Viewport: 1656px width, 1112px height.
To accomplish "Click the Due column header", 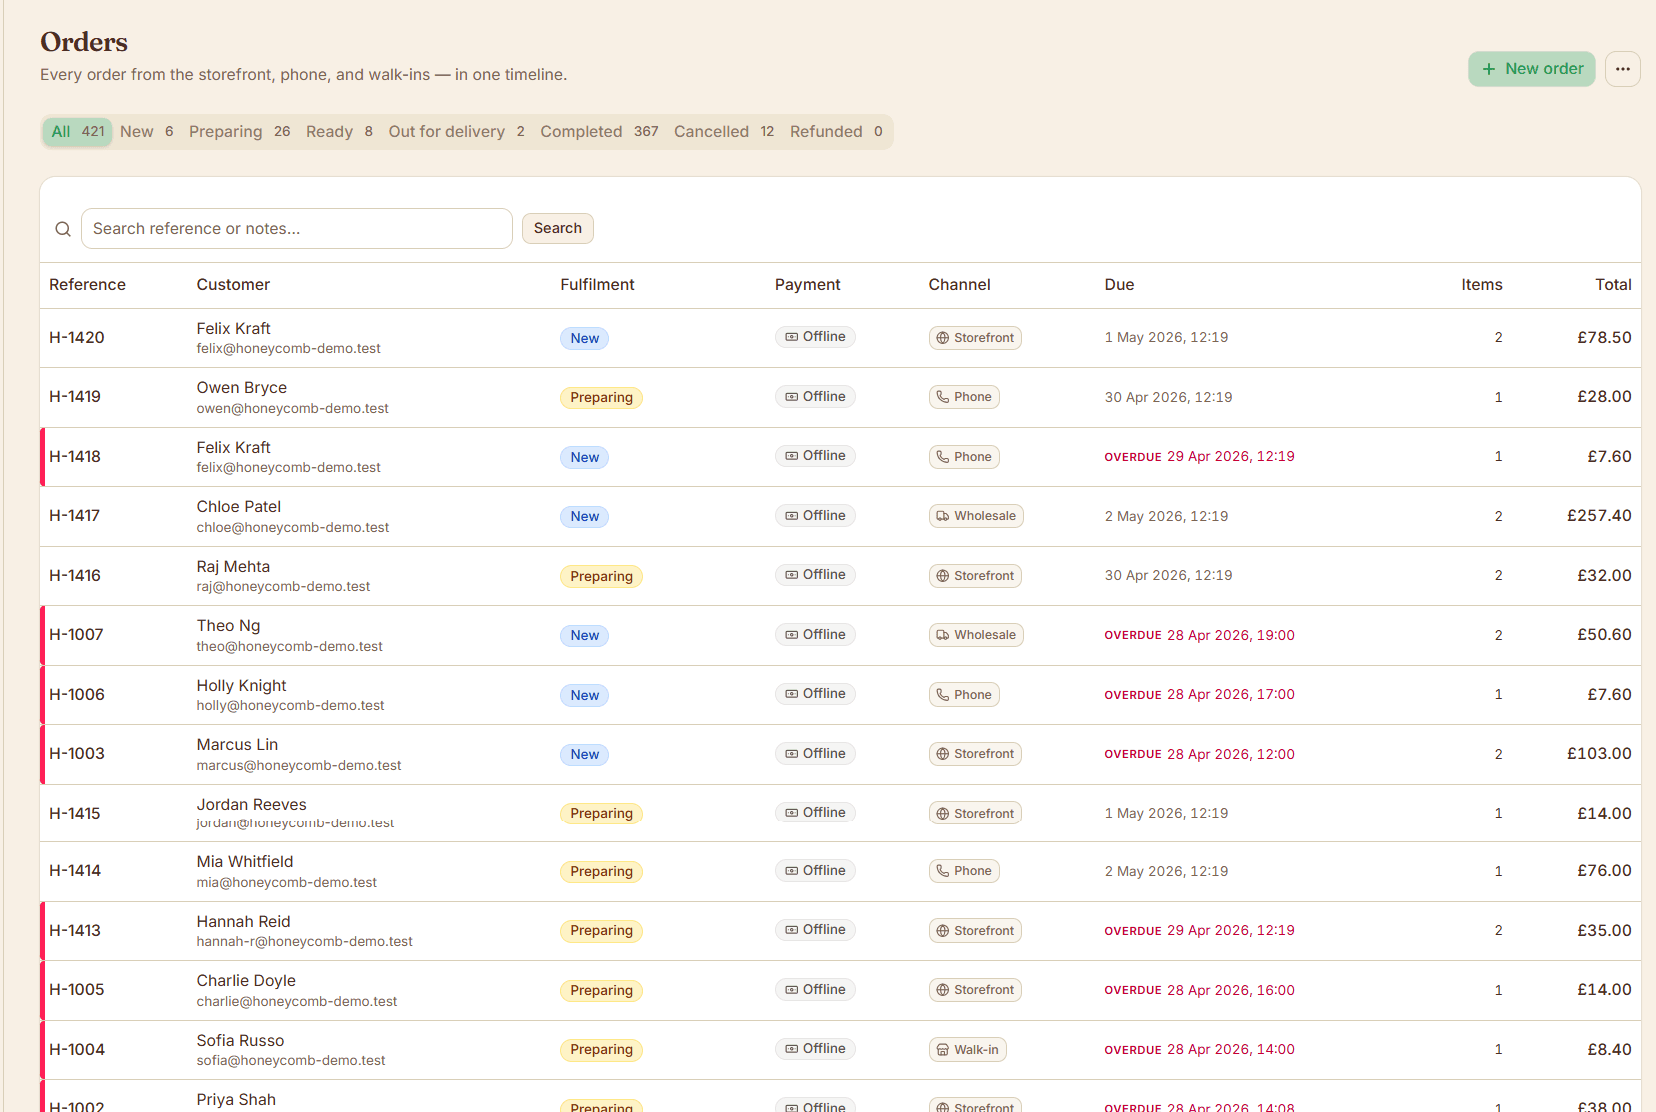I will pos(1119,285).
